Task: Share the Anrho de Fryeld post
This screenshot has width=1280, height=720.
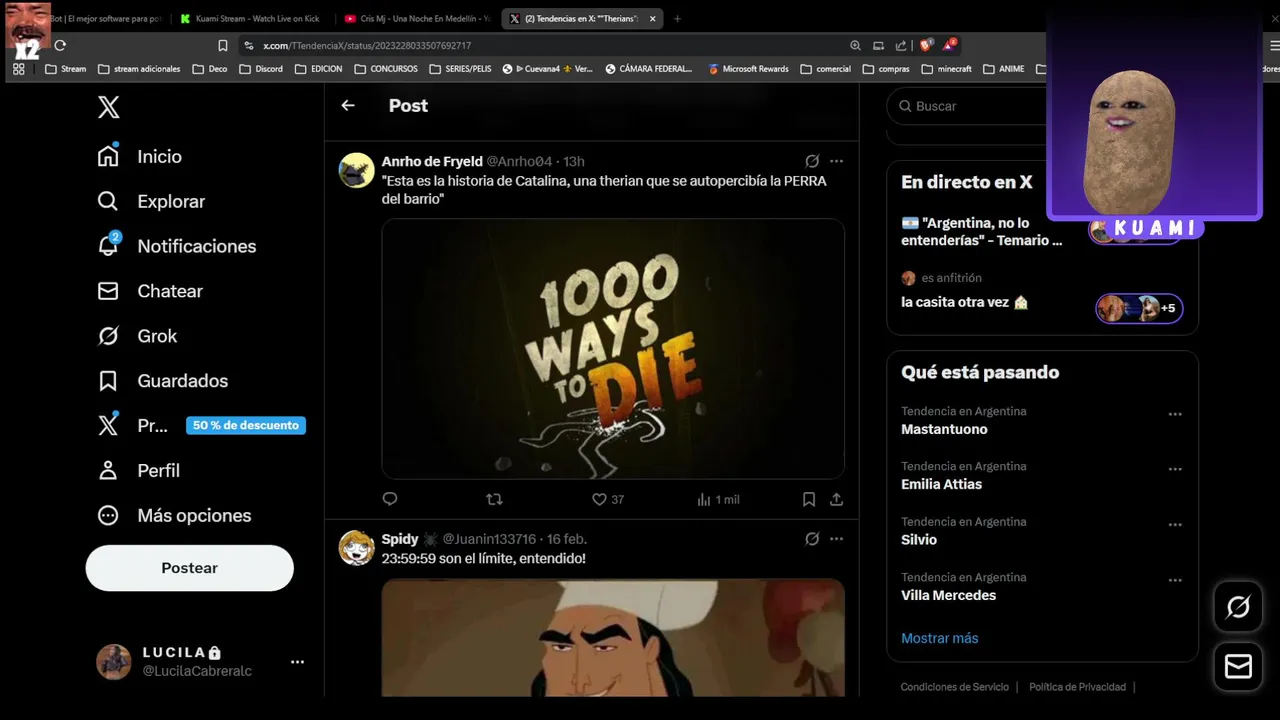Action: tap(837, 499)
